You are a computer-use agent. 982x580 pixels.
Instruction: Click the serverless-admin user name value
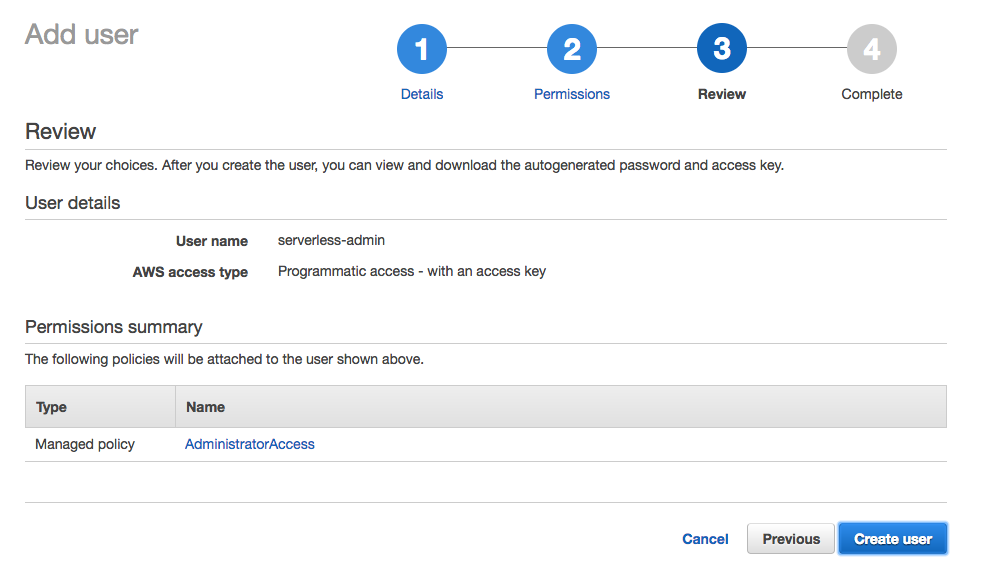[x=331, y=241]
